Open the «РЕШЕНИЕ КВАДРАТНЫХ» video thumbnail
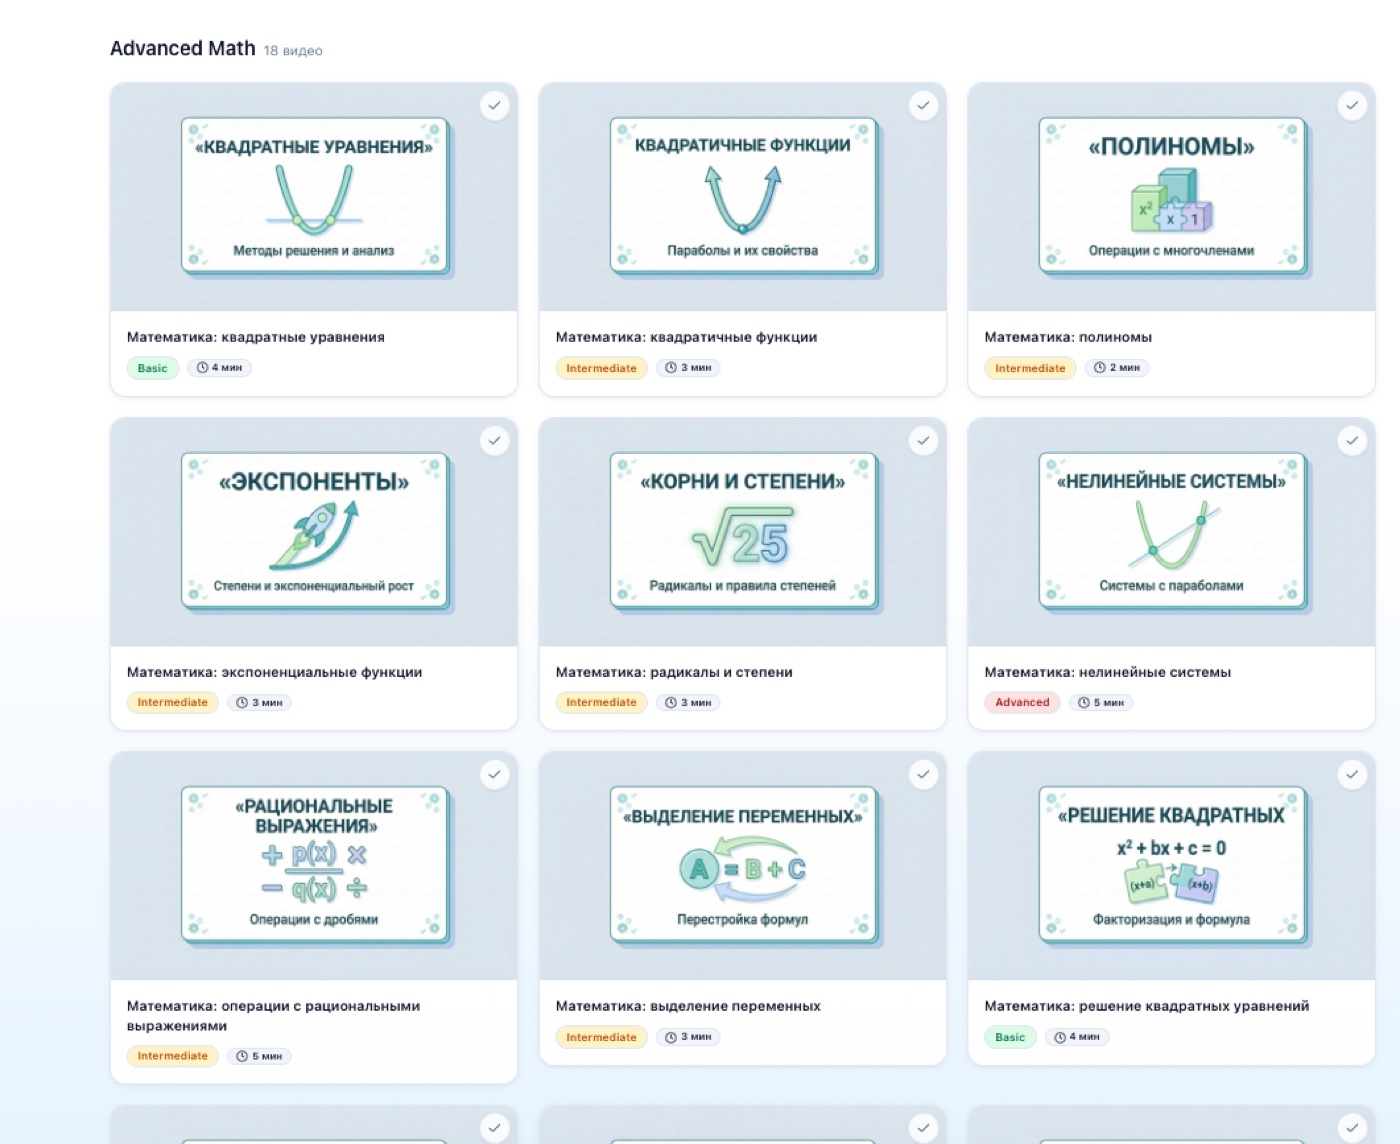This screenshot has height=1144, width=1400. [x=1172, y=865]
